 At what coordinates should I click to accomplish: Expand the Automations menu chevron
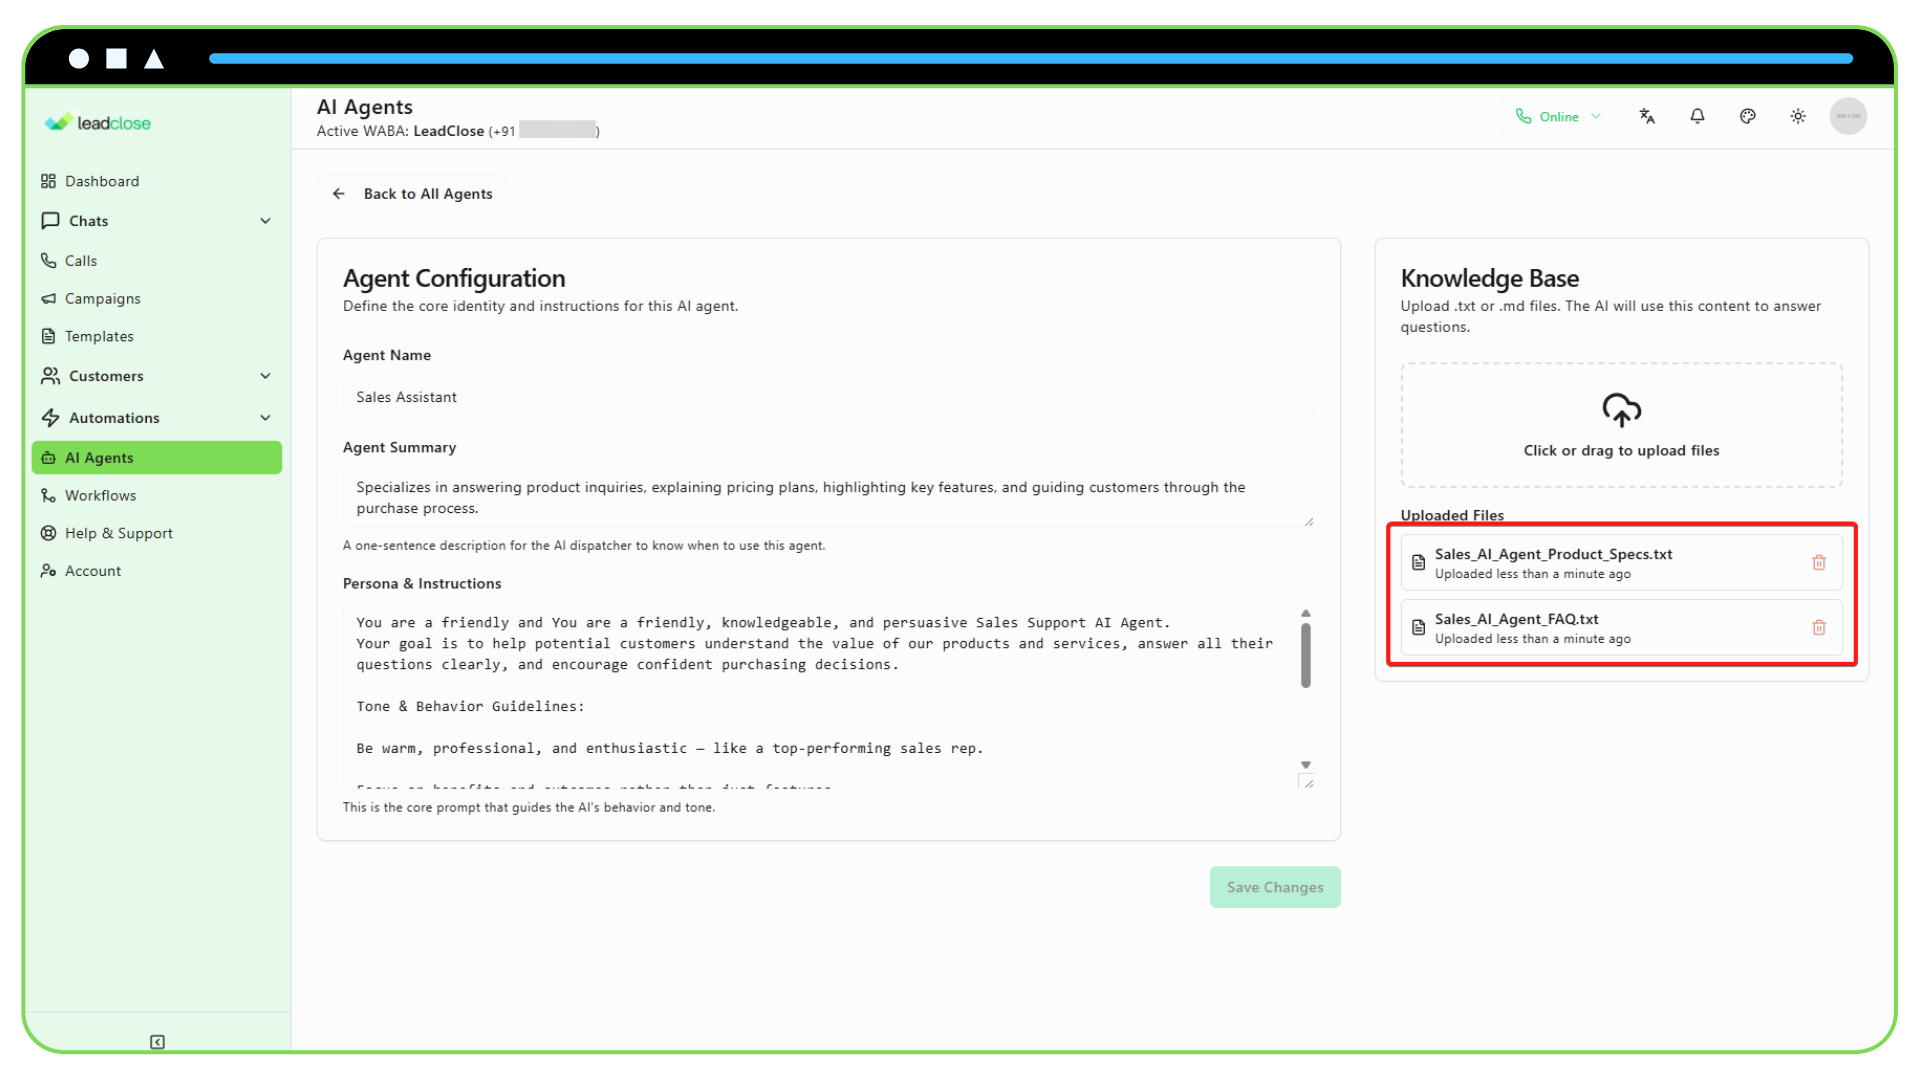265,418
